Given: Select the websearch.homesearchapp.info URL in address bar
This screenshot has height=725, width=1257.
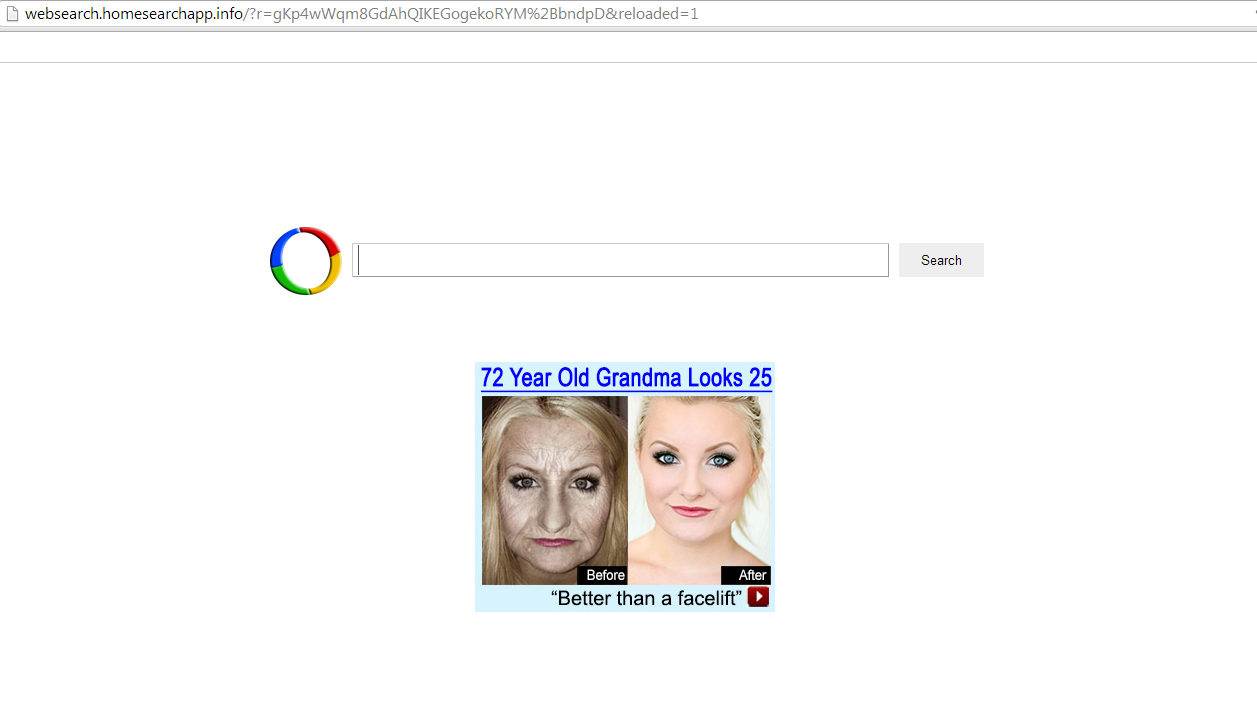Looking at the screenshot, I should pyautogui.click(x=362, y=14).
